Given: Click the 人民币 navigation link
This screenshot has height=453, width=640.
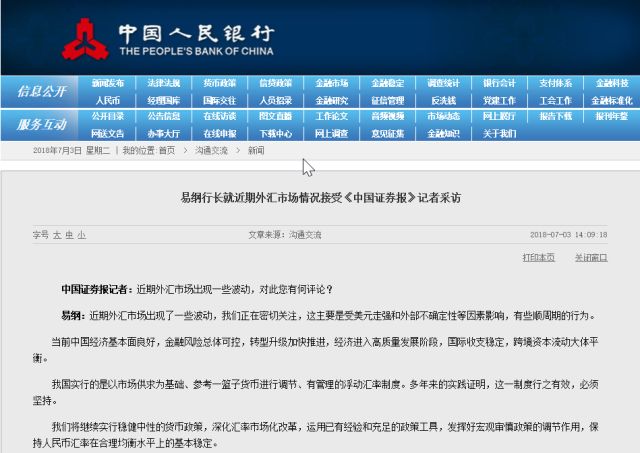Looking at the screenshot, I should tap(108, 100).
